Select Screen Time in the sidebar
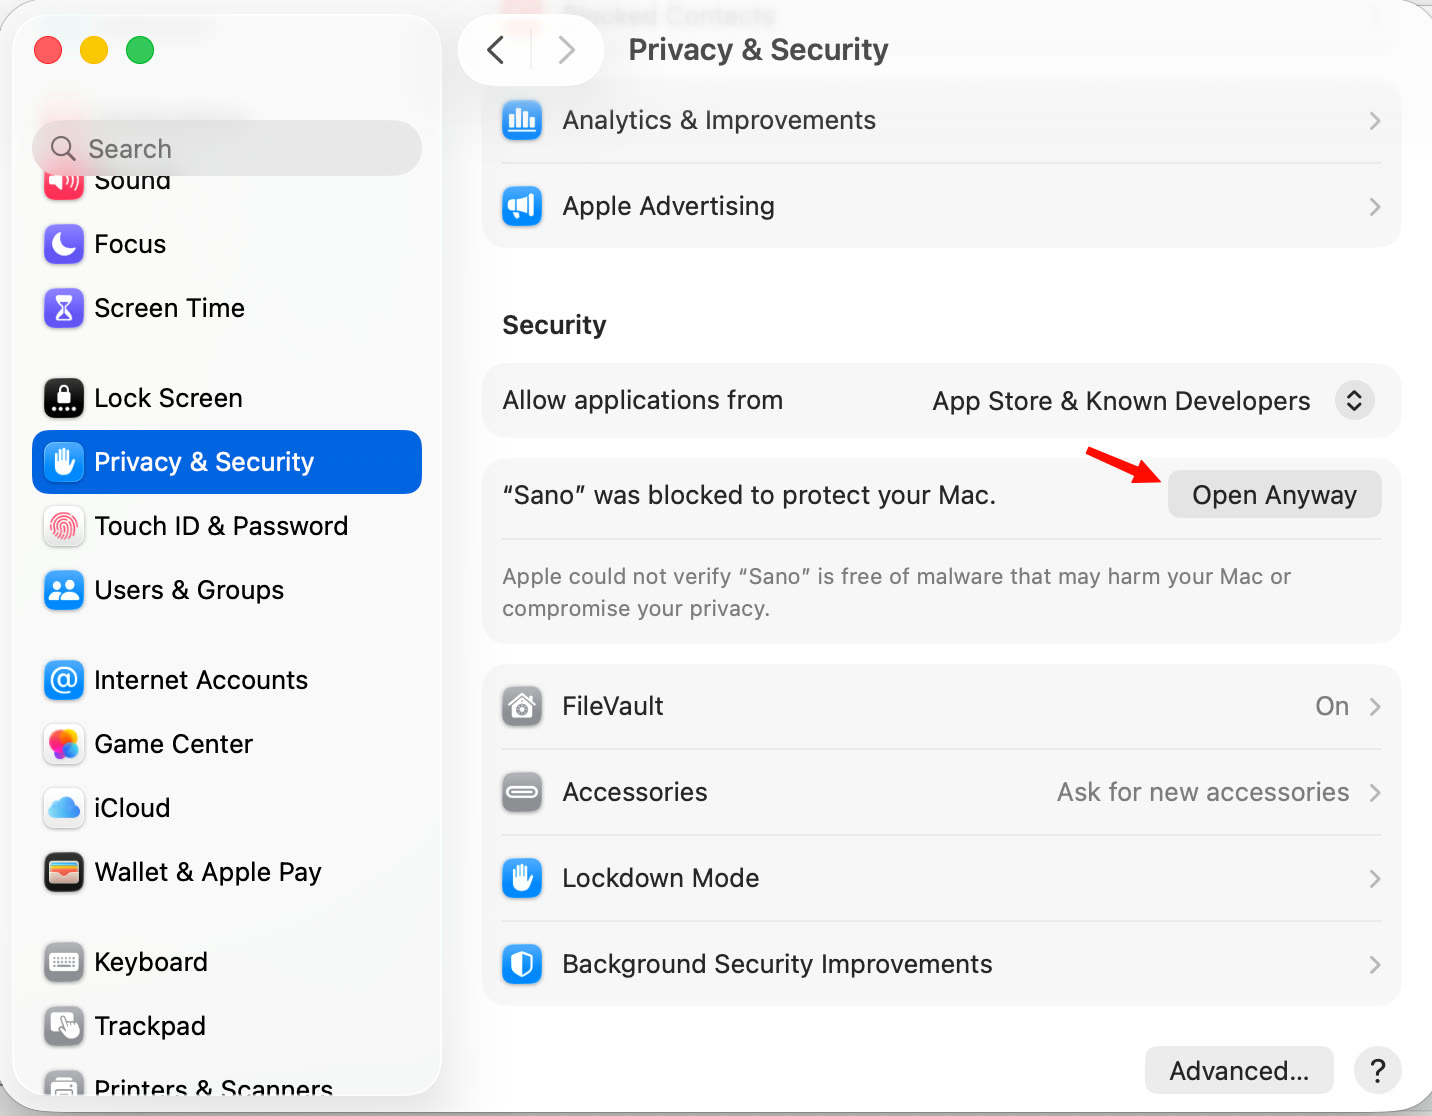 [x=227, y=308]
